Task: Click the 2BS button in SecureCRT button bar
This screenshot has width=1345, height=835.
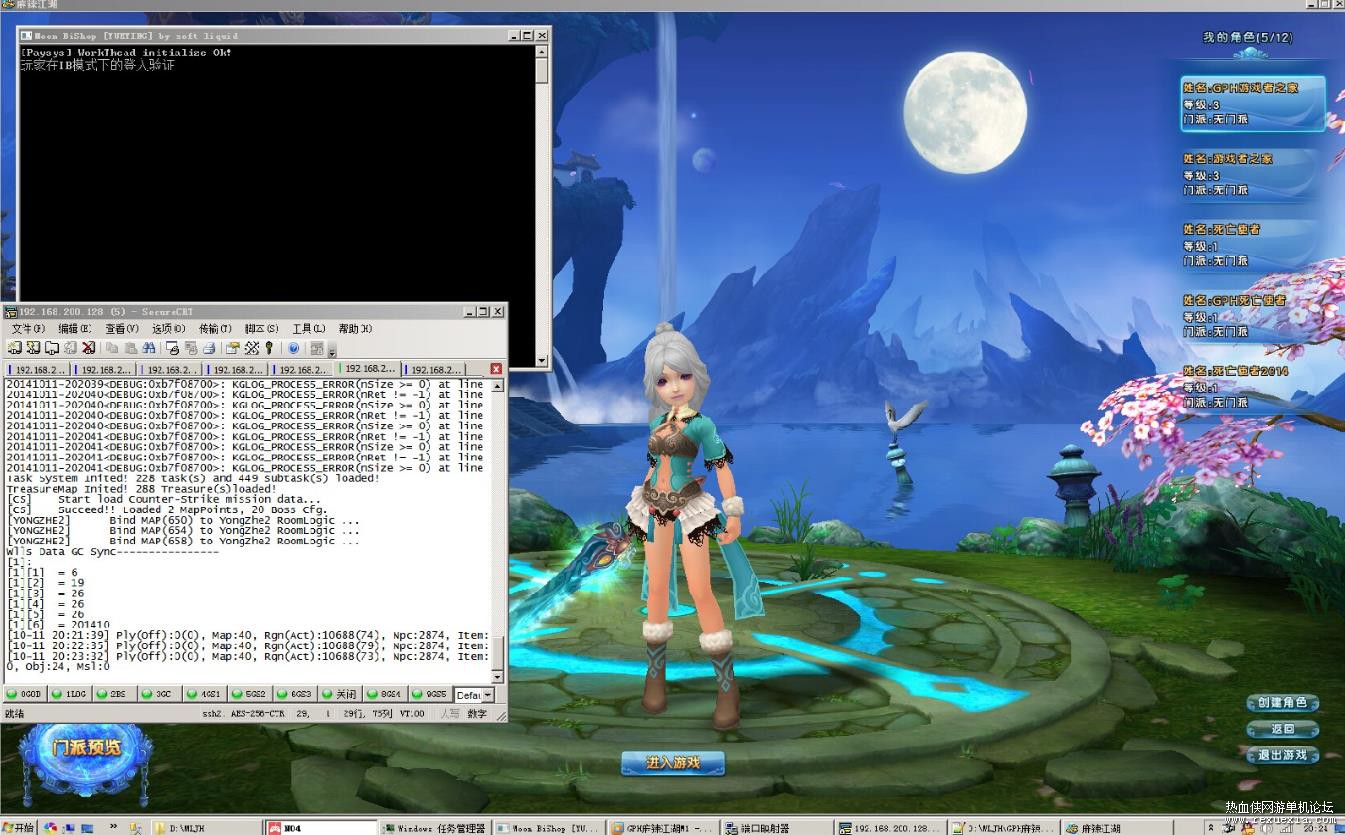Action: [115, 694]
